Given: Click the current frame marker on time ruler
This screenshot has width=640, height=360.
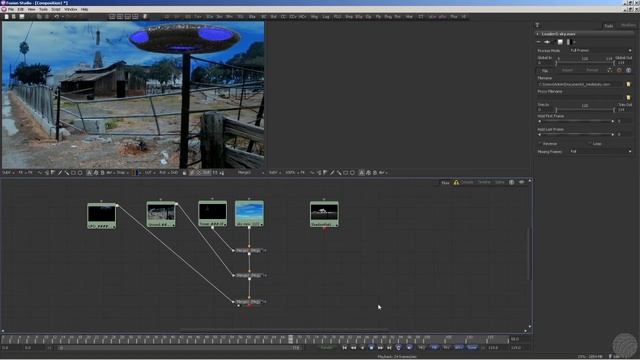Looking at the screenshot, I should click(x=291, y=339).
